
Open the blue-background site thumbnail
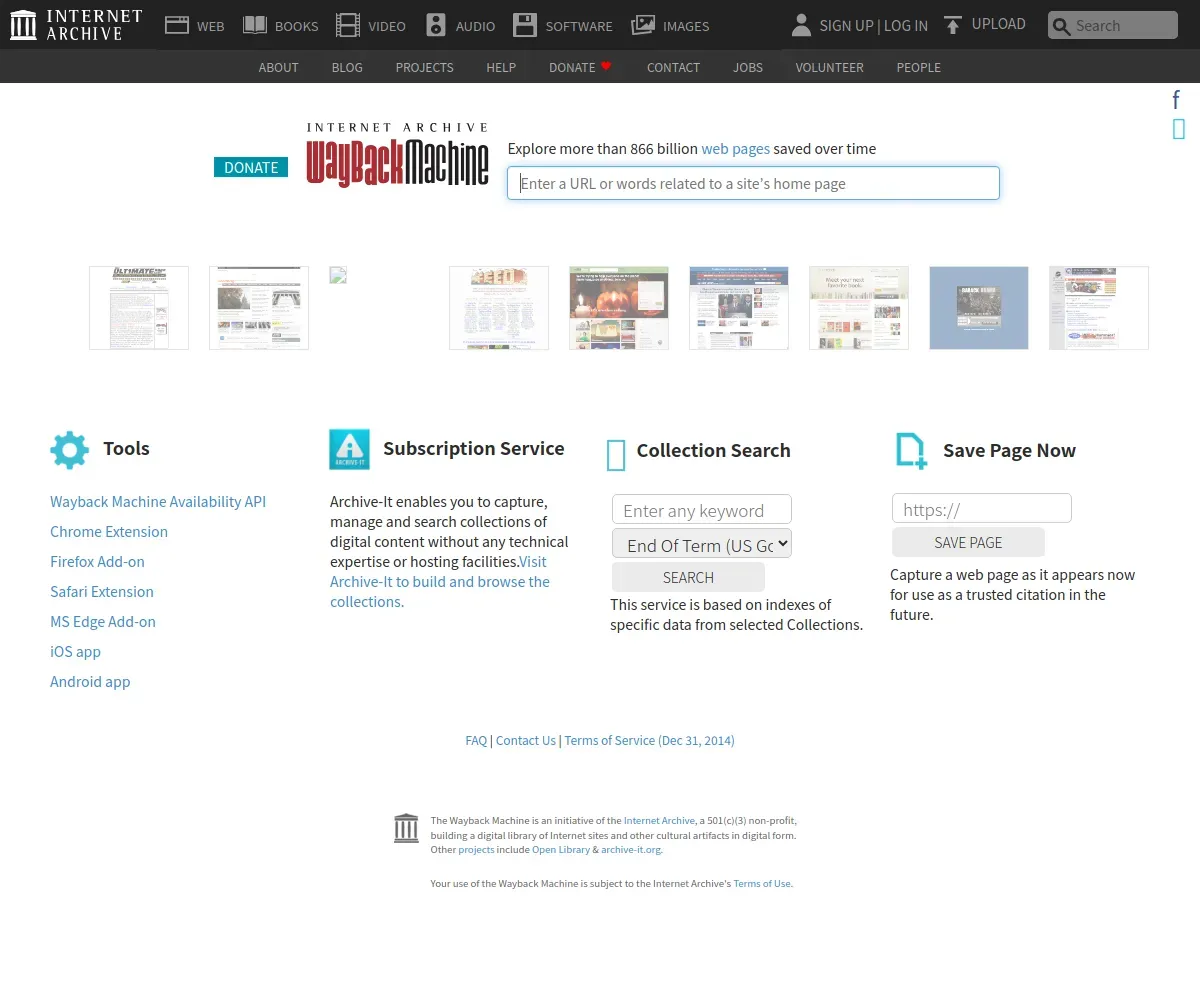point(979,308)
